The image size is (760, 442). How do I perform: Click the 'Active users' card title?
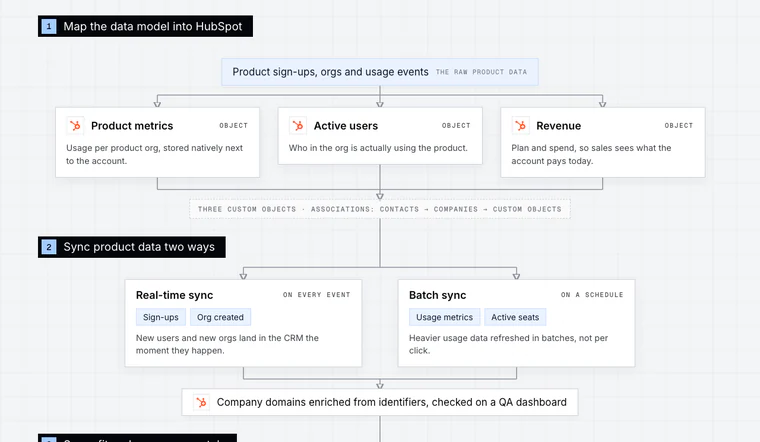346,126
